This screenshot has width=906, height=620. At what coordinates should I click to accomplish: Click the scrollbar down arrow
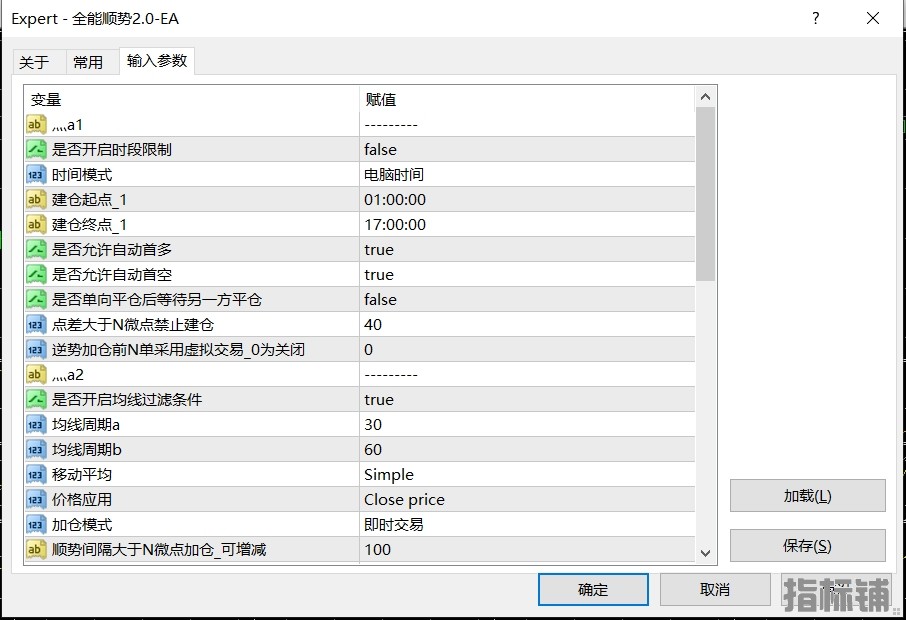click(705, 553)
